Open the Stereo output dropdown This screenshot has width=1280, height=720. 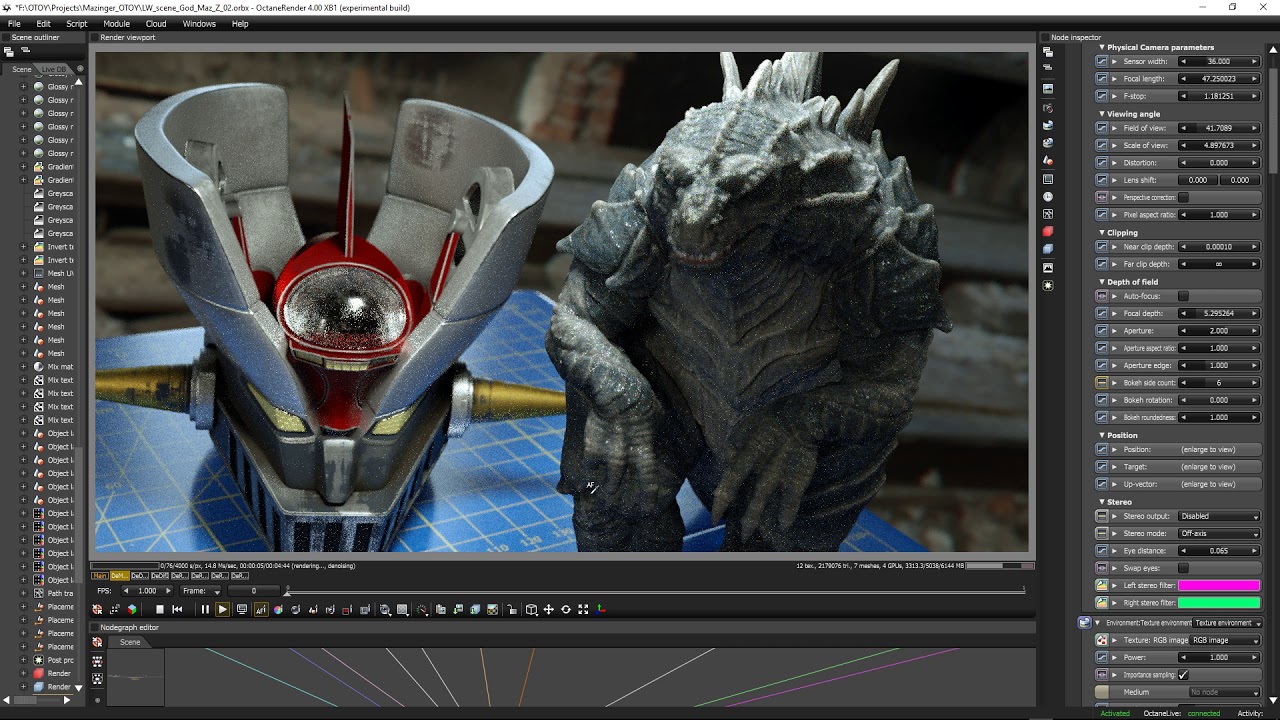(x=1219, y=516)
